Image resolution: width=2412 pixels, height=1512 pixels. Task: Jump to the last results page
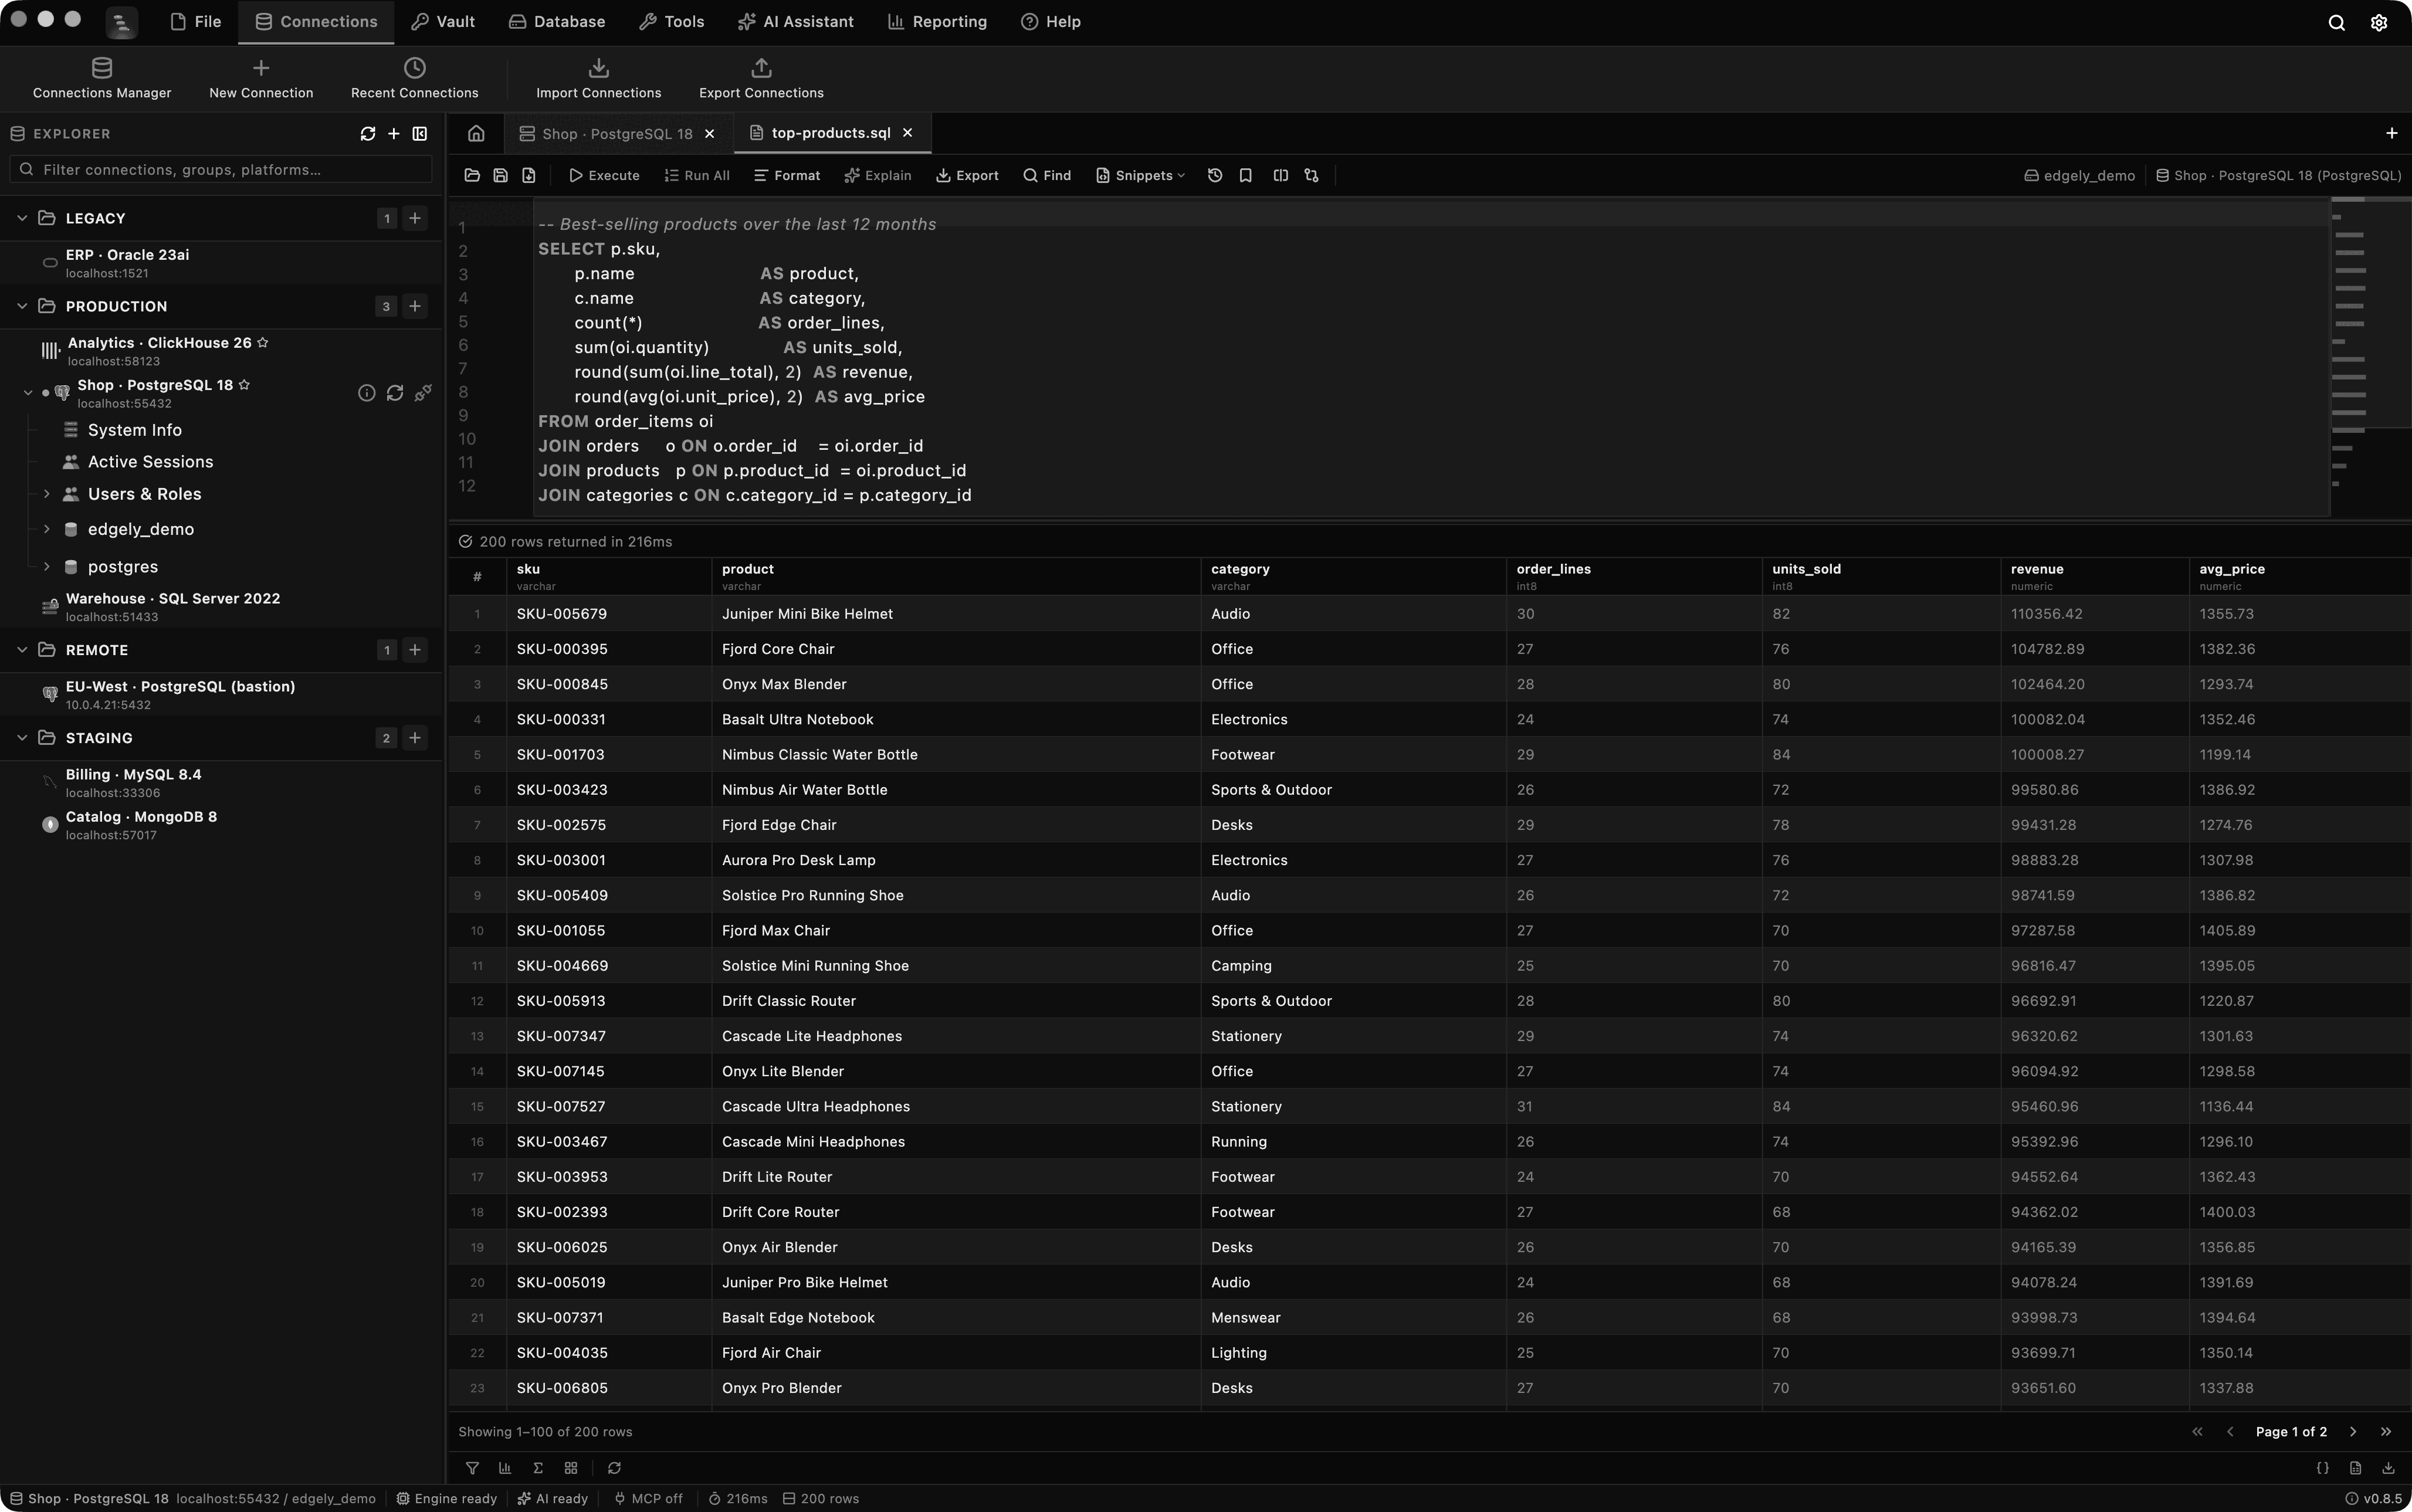click(2386, 1433)
